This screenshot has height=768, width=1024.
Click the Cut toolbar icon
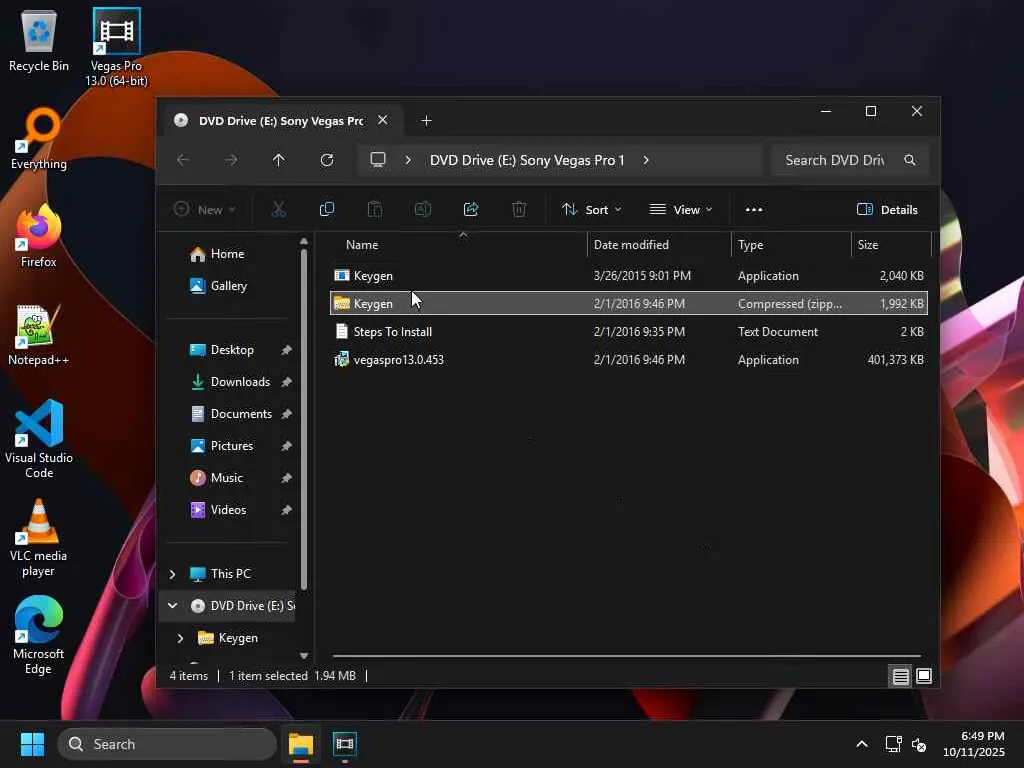(x=279, y=210)
